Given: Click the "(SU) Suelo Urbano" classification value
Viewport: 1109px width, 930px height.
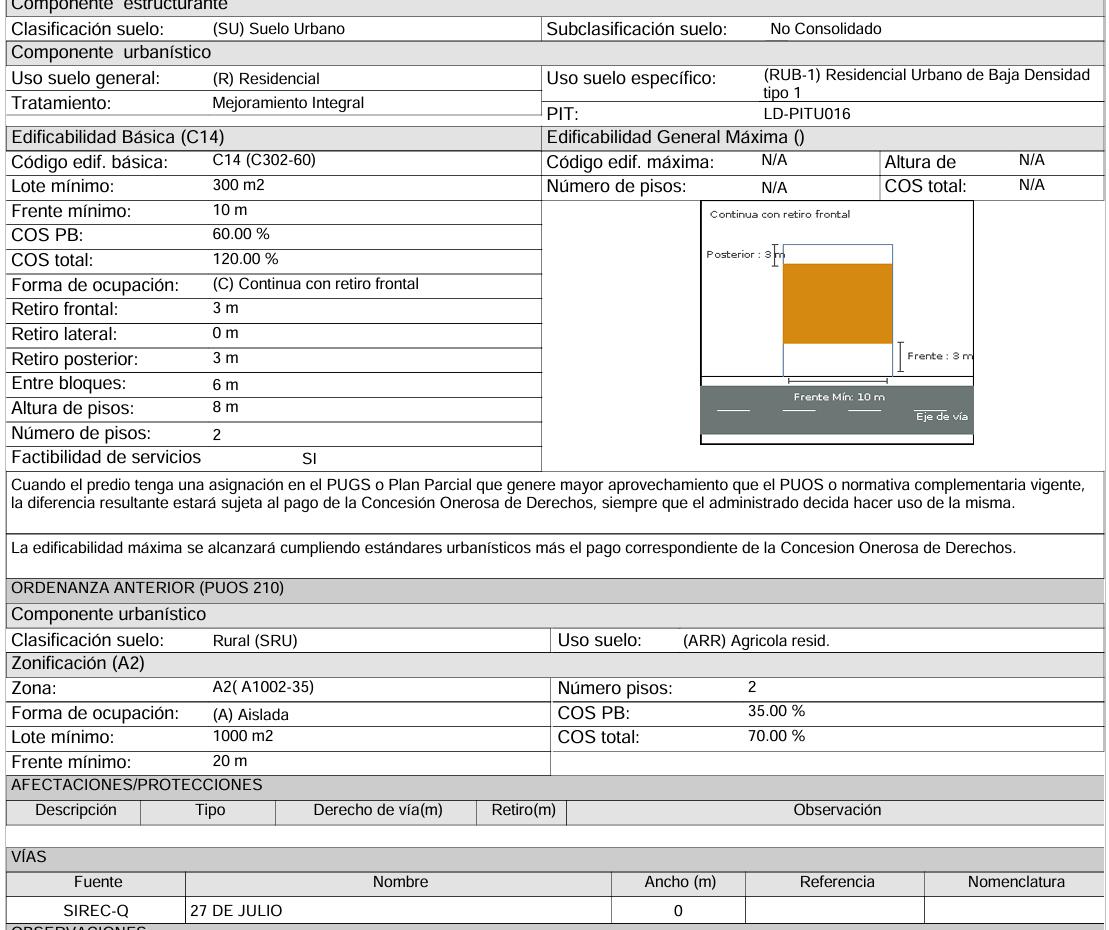Looking at the screenshot, I should [279, 29].
